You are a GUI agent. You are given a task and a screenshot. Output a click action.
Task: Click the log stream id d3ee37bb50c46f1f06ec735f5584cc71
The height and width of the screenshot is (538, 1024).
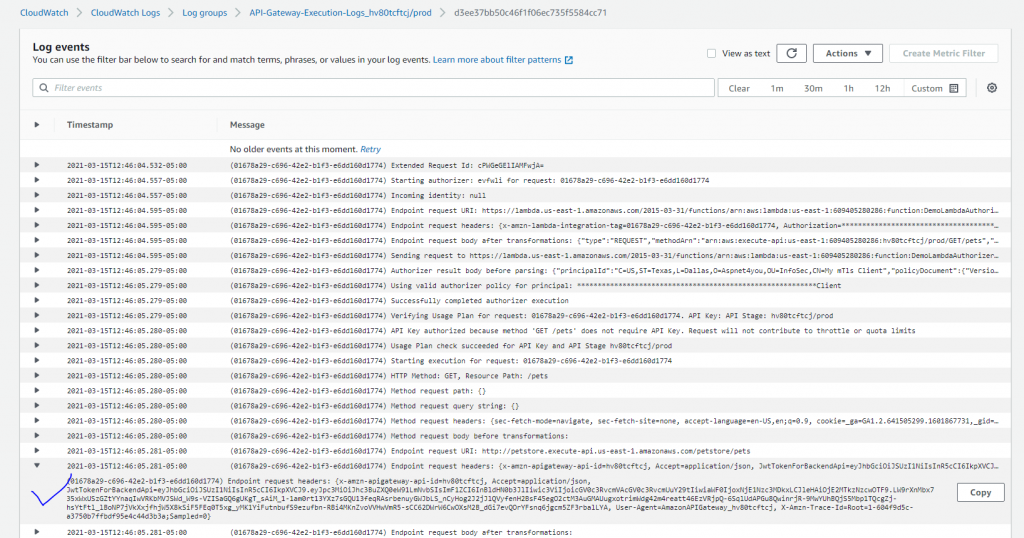pyautogui.click(x=530, y=12)
